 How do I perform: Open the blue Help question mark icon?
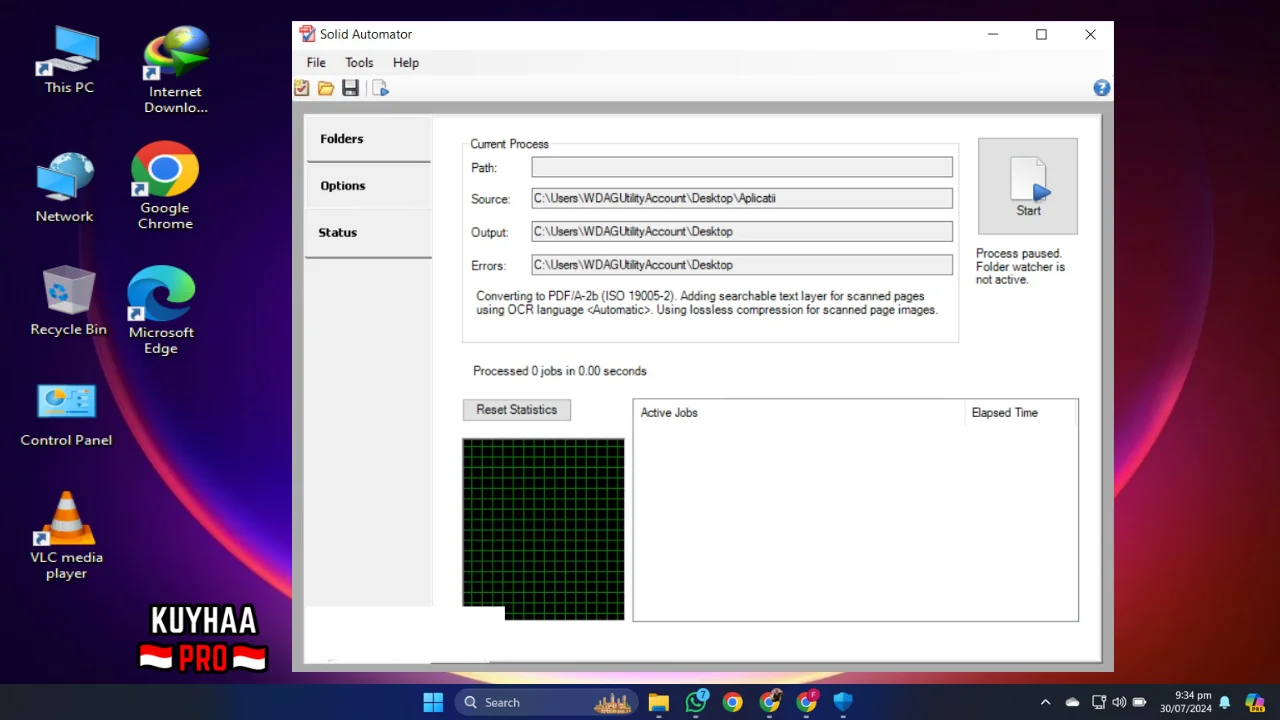1102,88
